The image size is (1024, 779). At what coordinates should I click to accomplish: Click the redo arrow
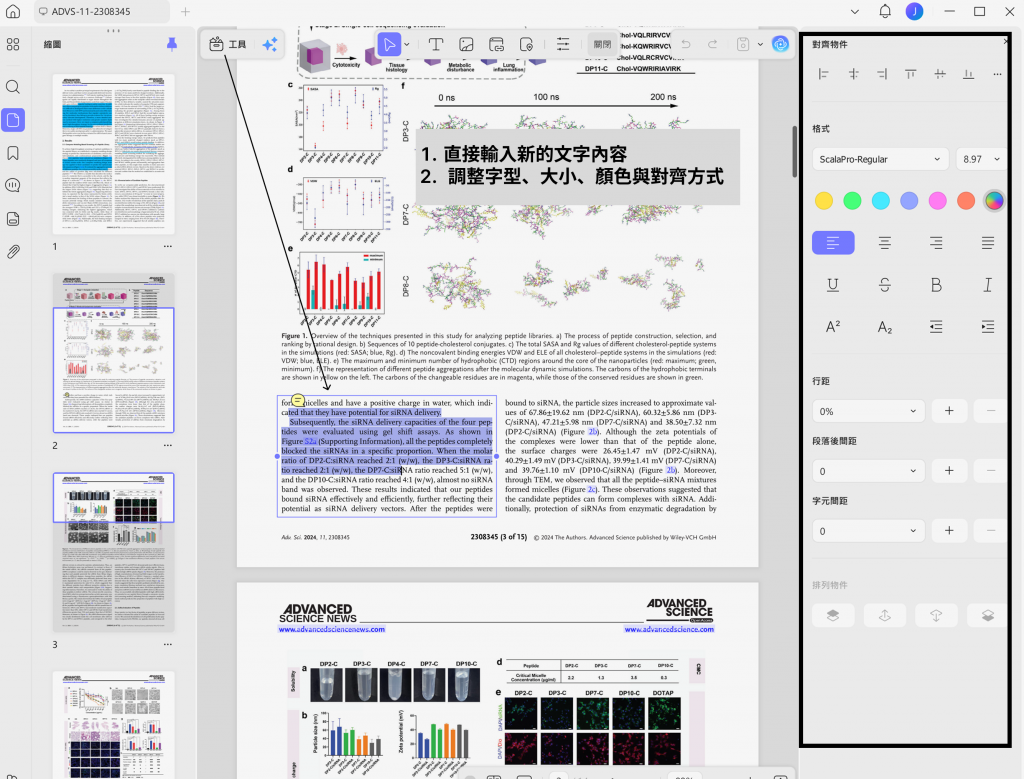(712, 44)
